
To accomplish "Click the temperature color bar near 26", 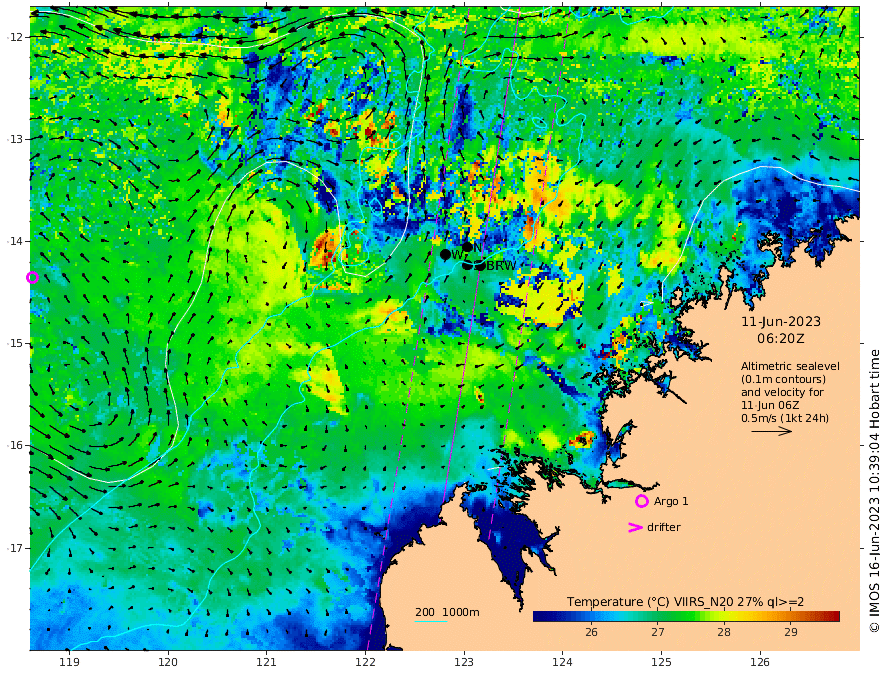I will [591, 616].
